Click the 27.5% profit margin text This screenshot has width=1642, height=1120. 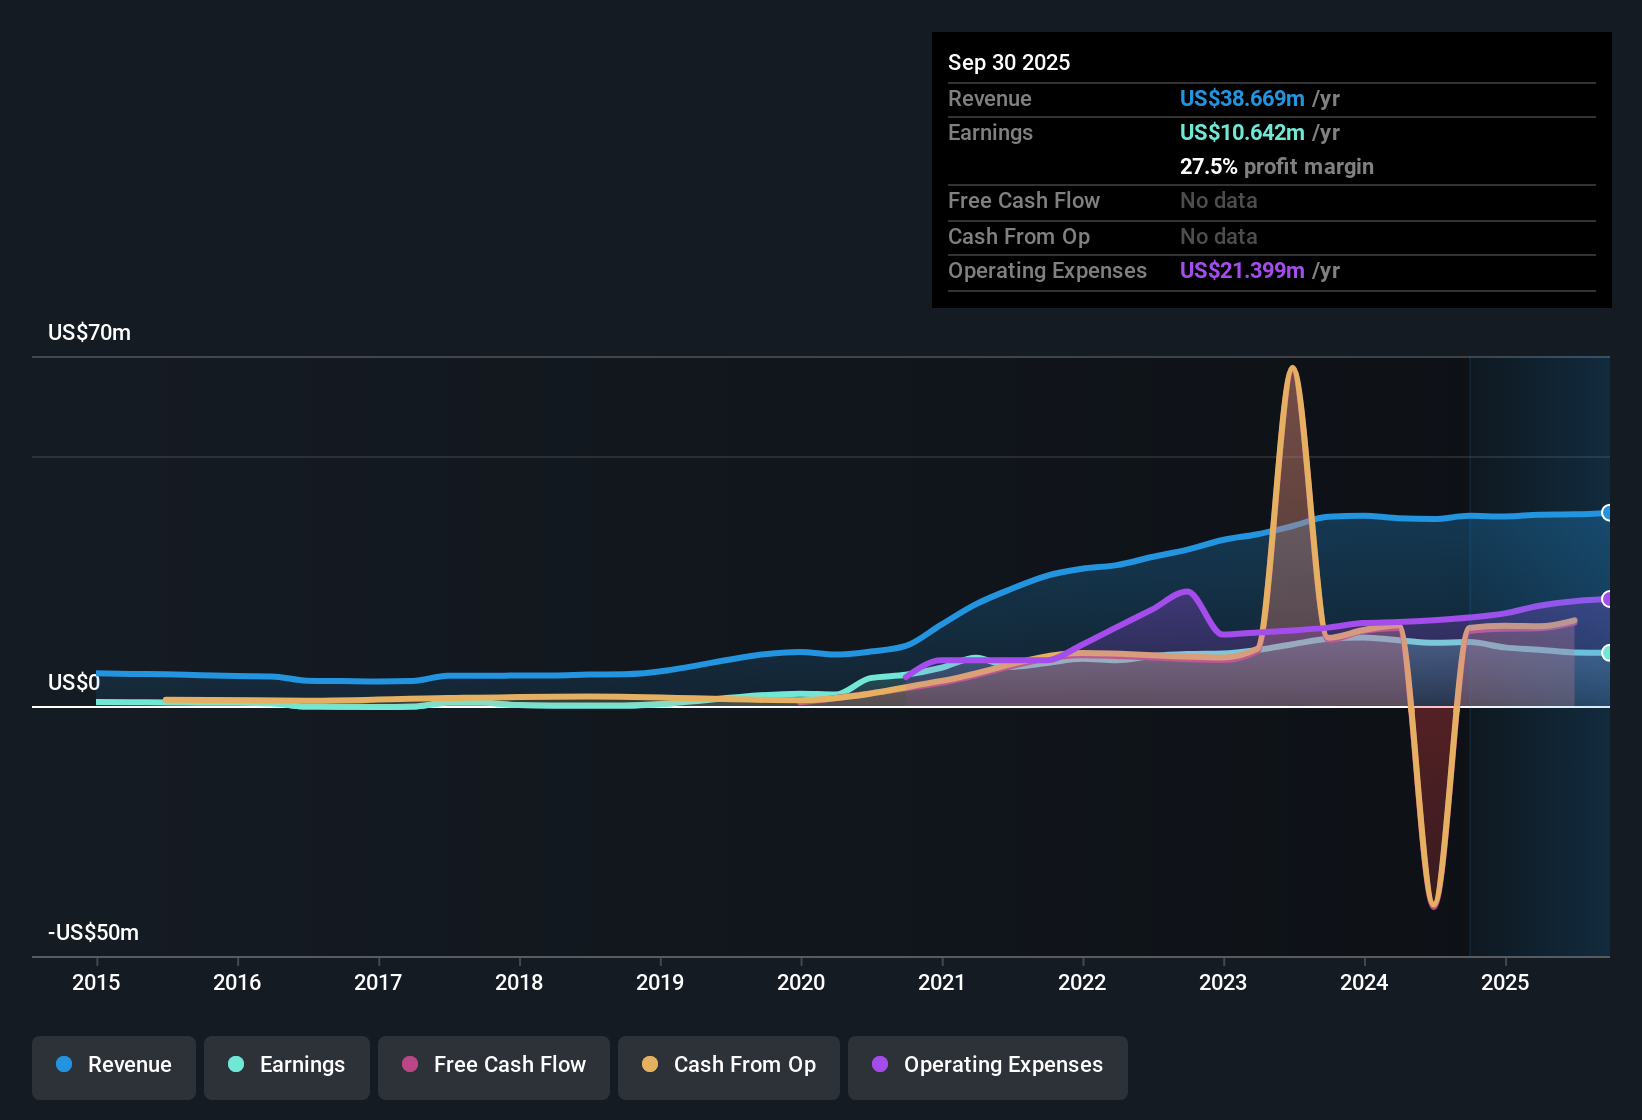[x=1277, y=166]
